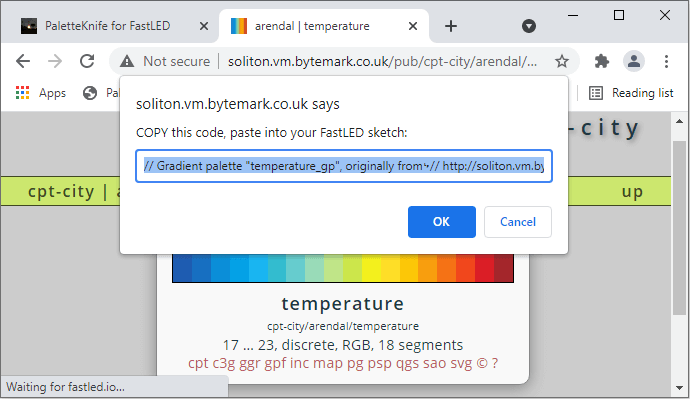The width and height of the screenshot is (690, 399).
Task: Click the scrollbar down arrow
Action: click(x=679, y=388)
